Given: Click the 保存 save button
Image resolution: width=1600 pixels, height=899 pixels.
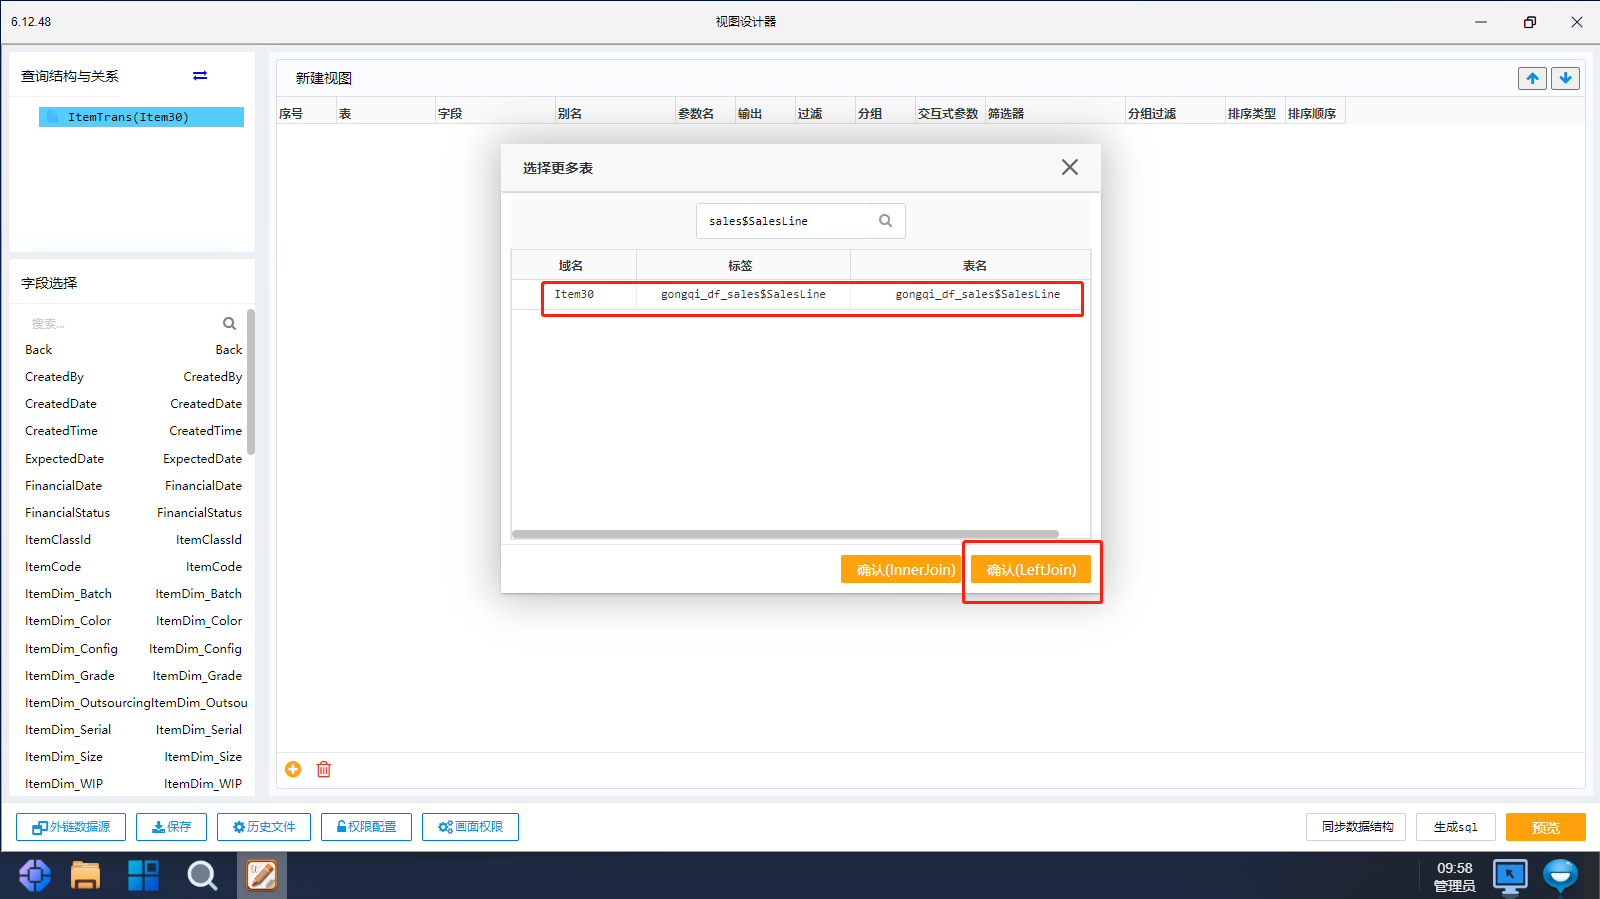Looking at the screenshot, I should pos(171,827).
